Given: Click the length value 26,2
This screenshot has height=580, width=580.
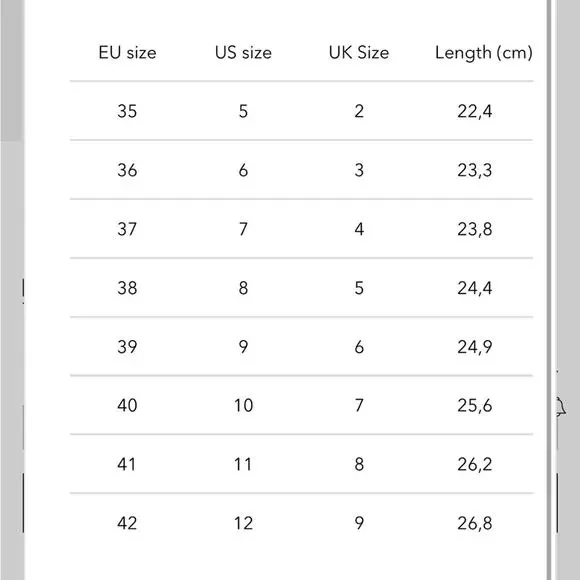Looking at the screenshot, I should tap(475, 465).
